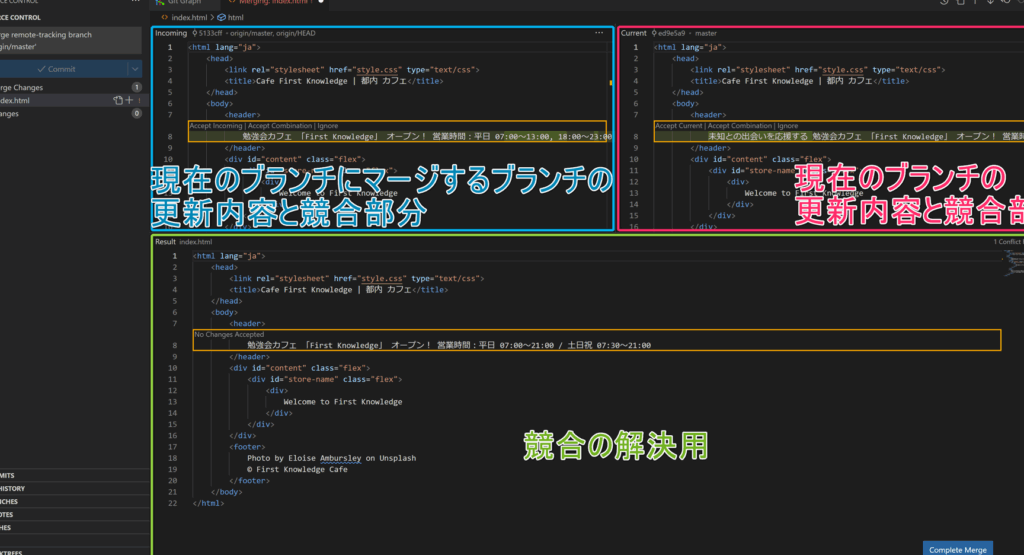Click the Incoming commit hash 5133cff icon
This screenshot has height=555, width=1024.
pos(195,33)
